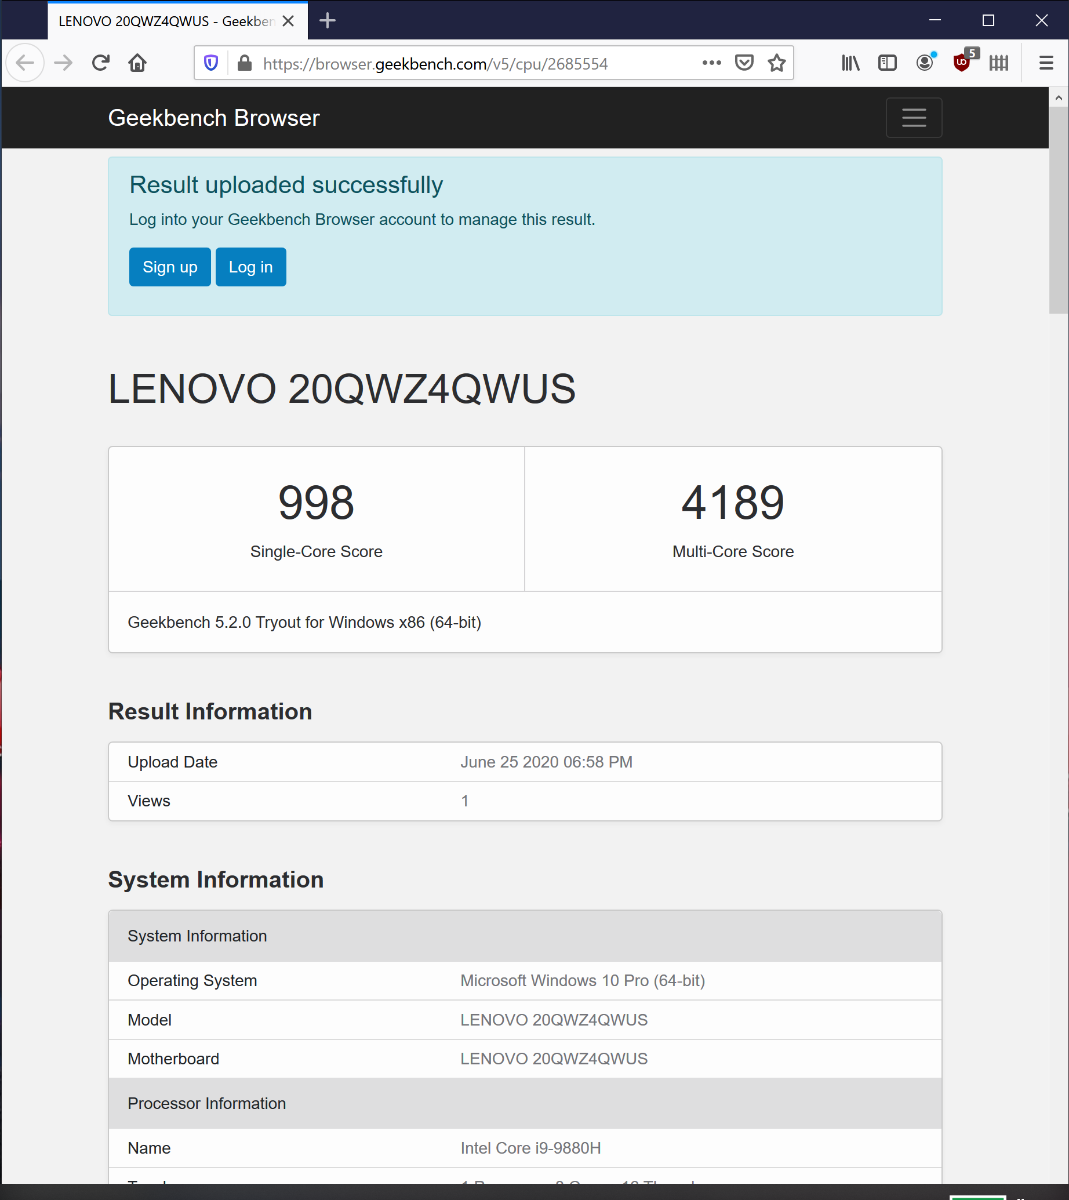
Task: Show site security padlock information
Action: tap(244, 63)
